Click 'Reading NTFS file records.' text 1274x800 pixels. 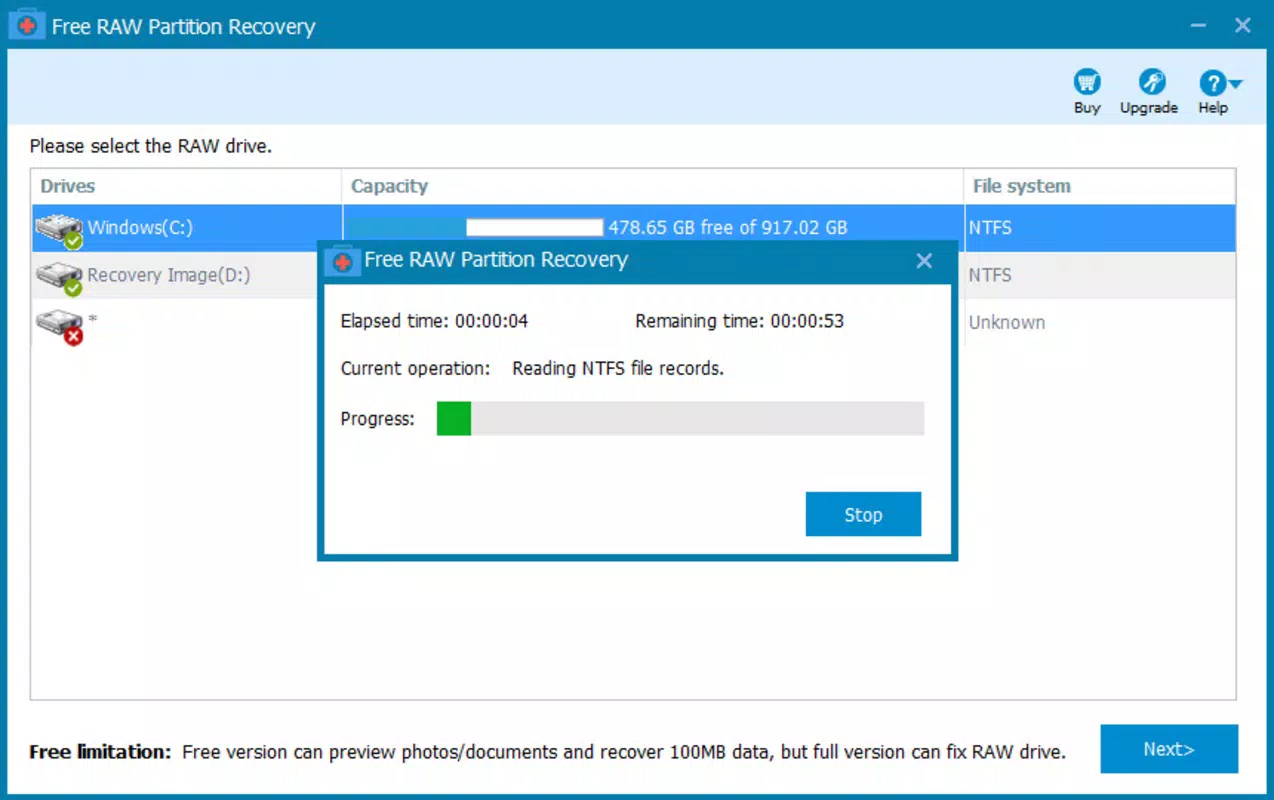pyautogui.click(x=618, y=368)
